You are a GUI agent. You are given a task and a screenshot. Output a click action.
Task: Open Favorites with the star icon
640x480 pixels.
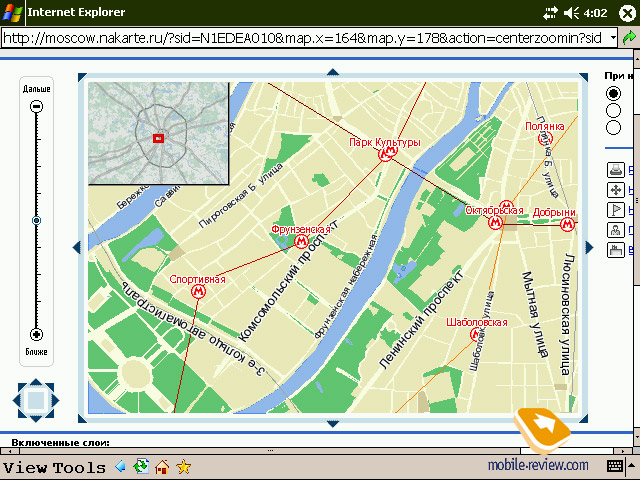pyautogui.click(x=184, y=467)
